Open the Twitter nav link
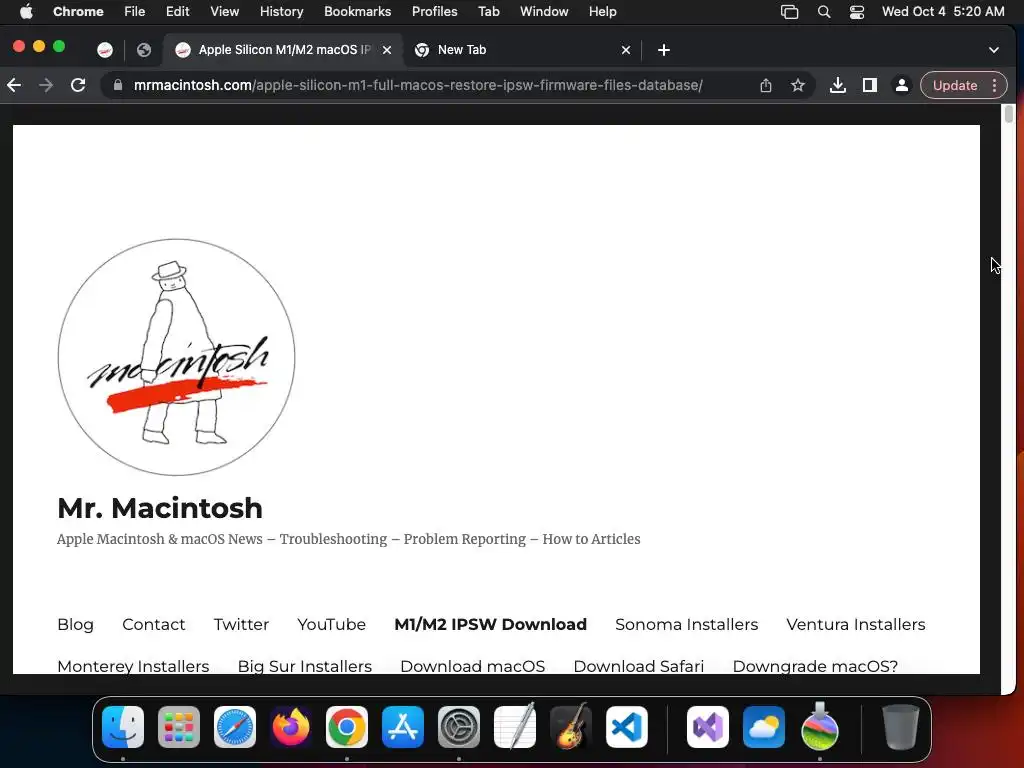The width and height of the screenshot is (1024, 768). click(241, 624)
